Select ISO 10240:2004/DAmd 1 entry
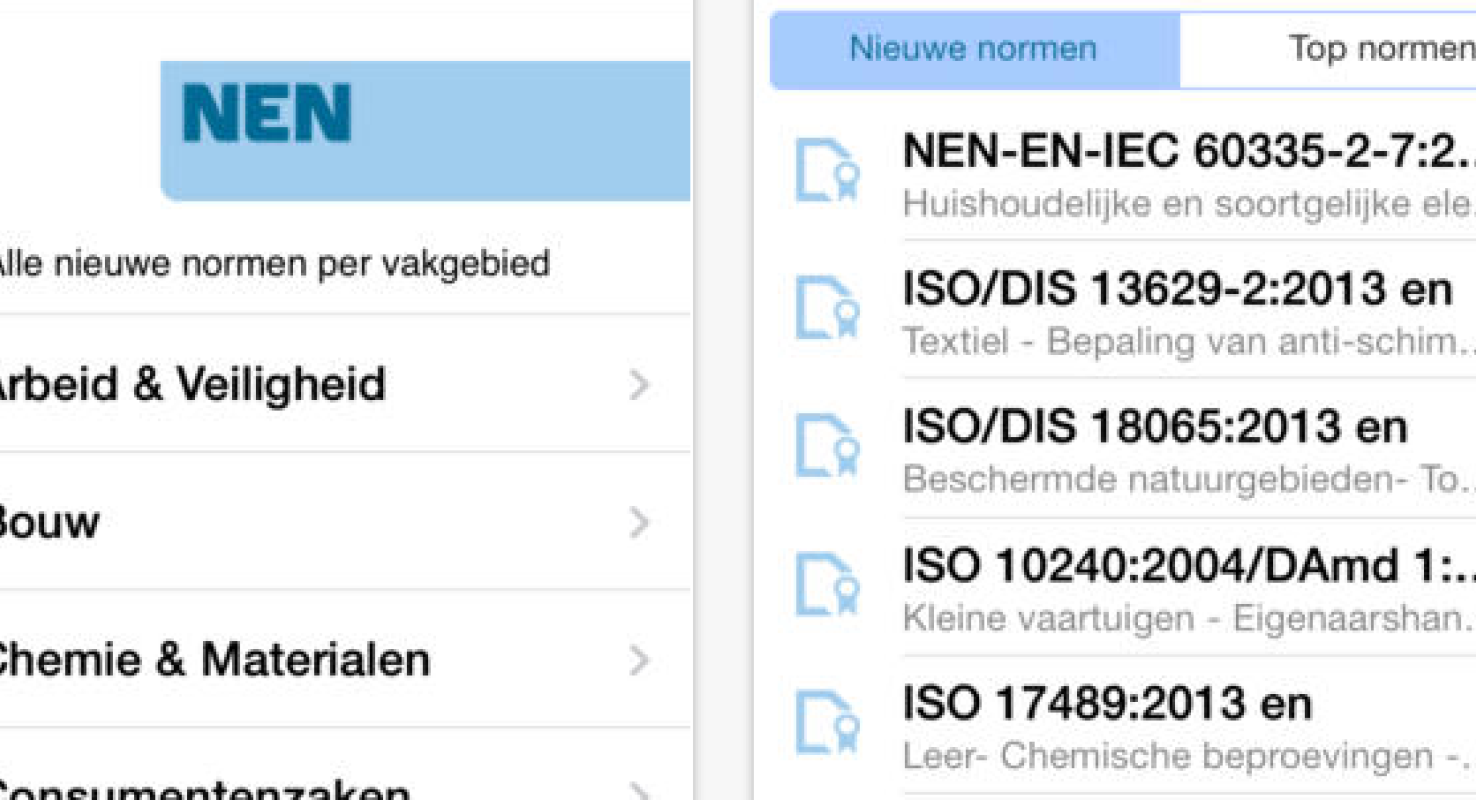 [1189, 566]
